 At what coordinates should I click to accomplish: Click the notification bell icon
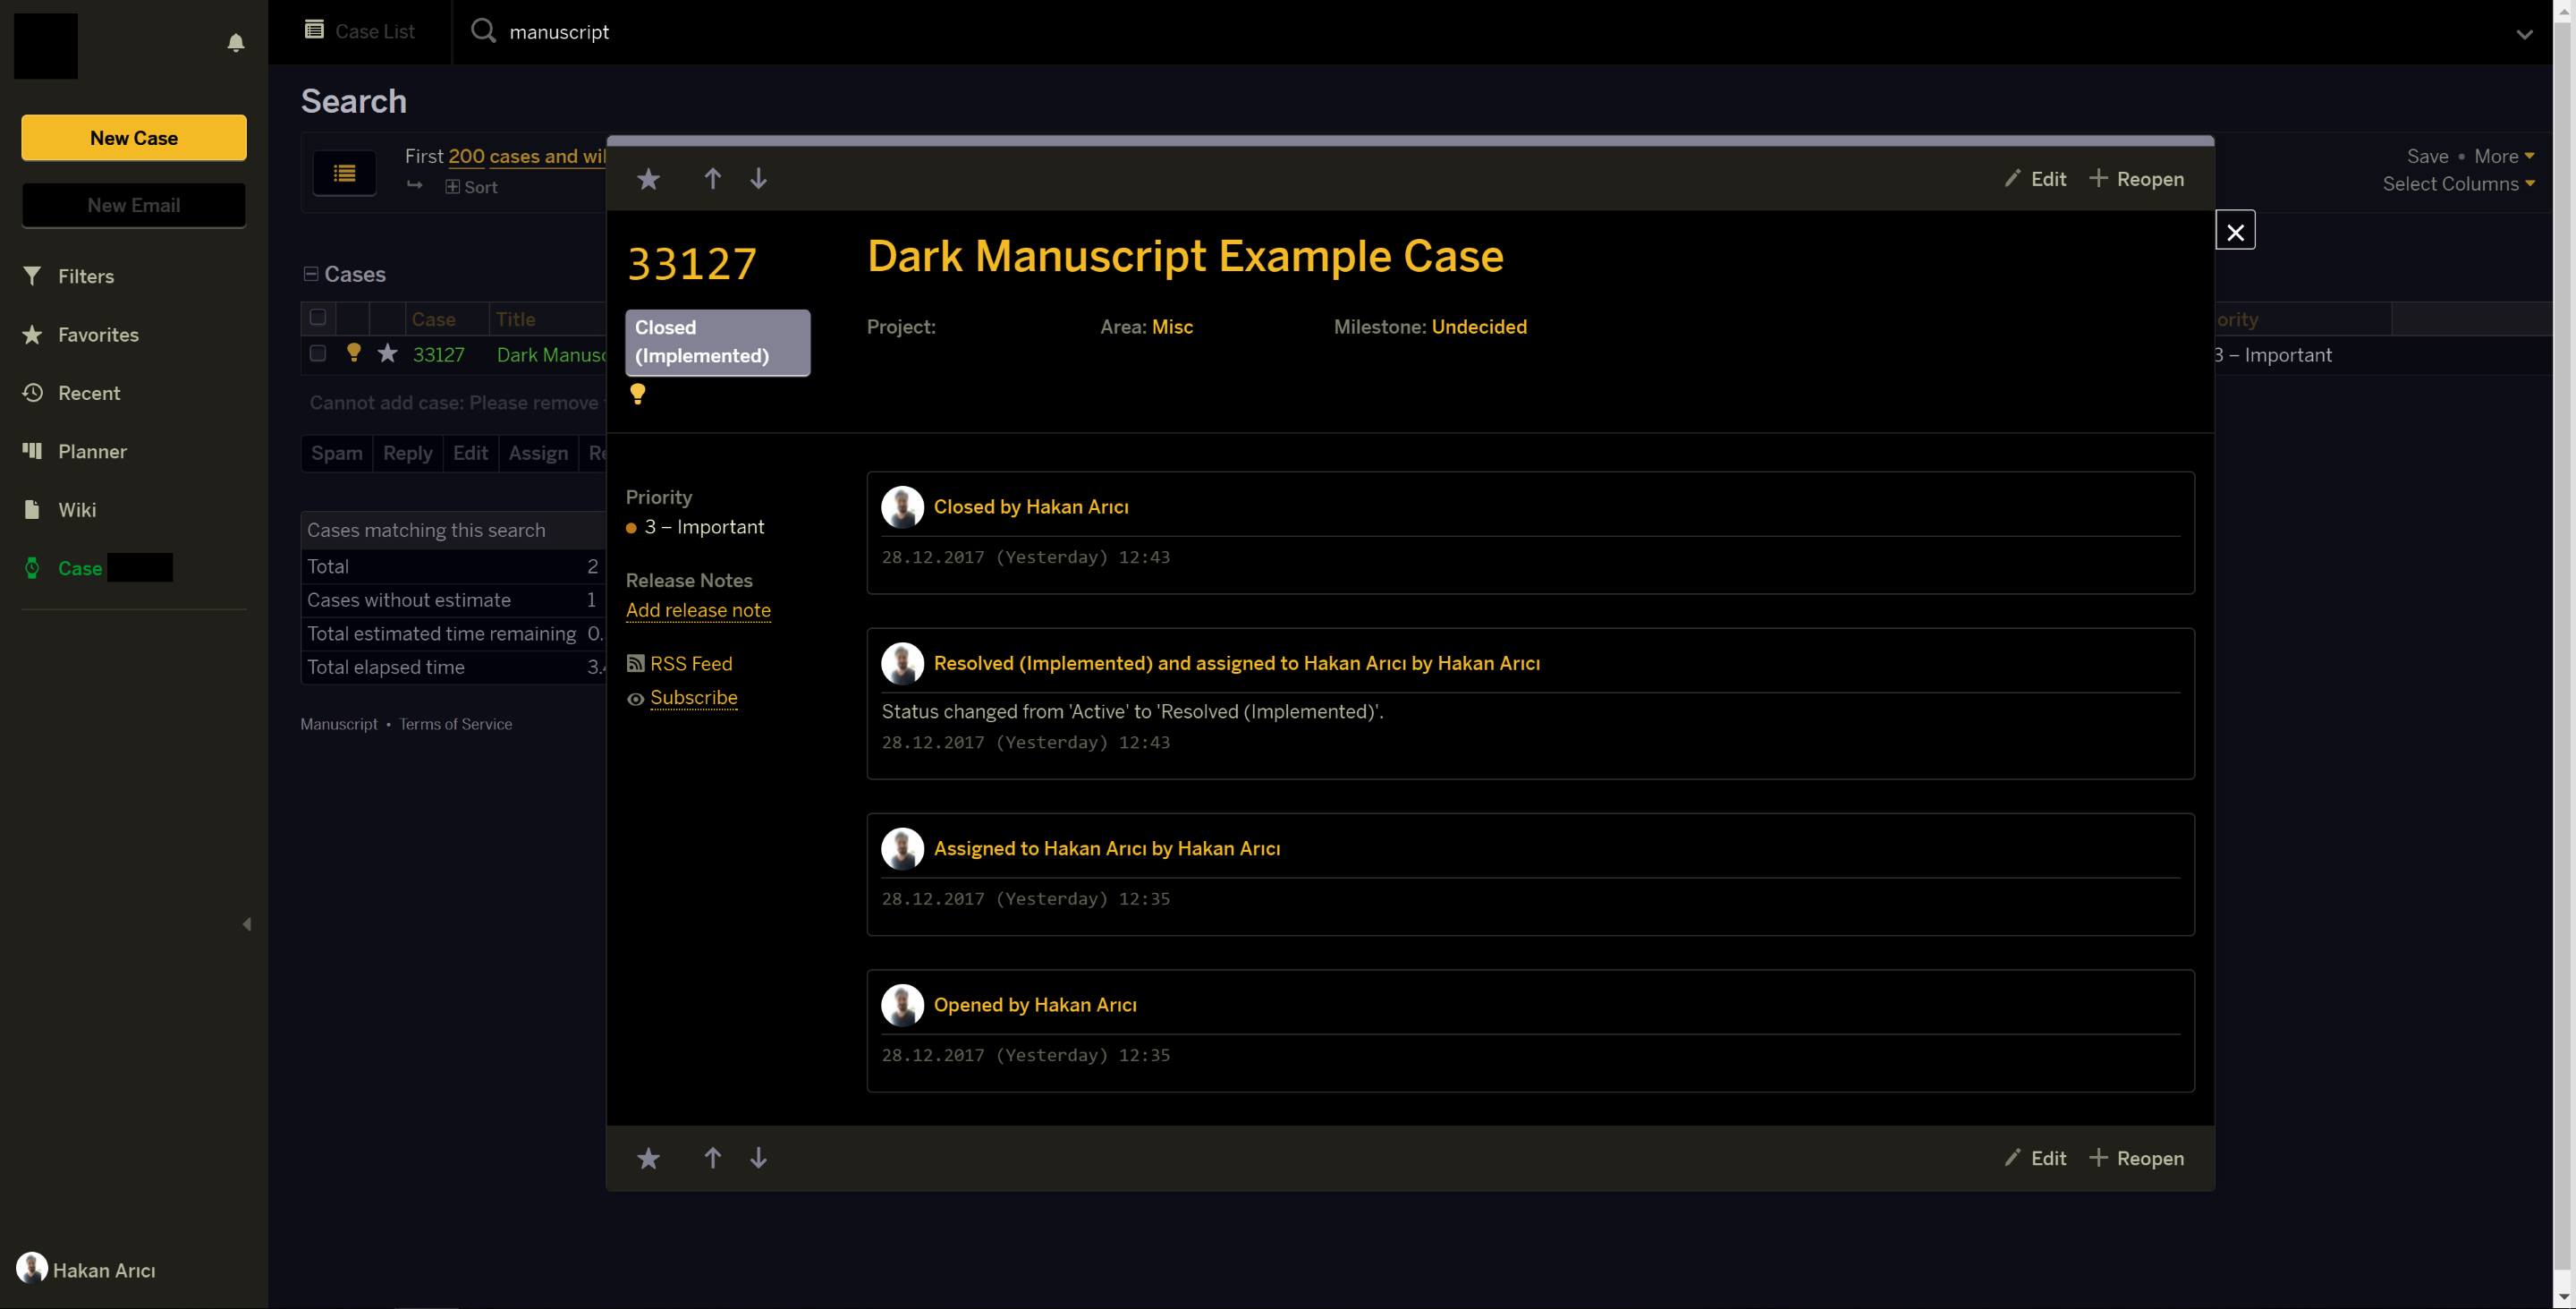(236, 43)
